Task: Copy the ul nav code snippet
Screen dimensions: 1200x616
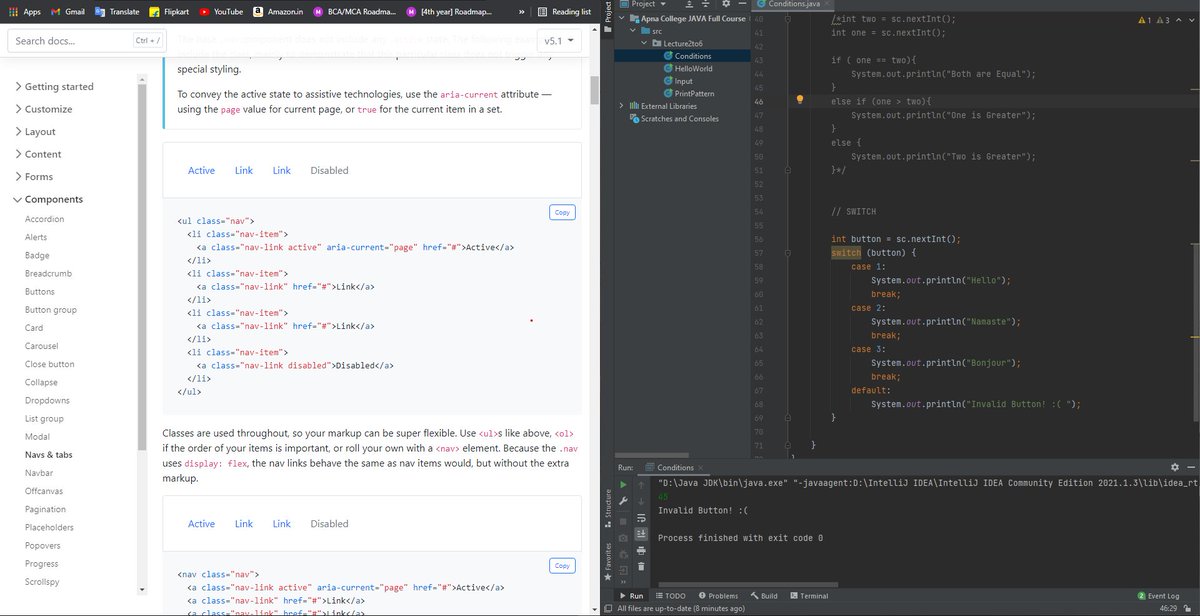Action: click(562, 213)
